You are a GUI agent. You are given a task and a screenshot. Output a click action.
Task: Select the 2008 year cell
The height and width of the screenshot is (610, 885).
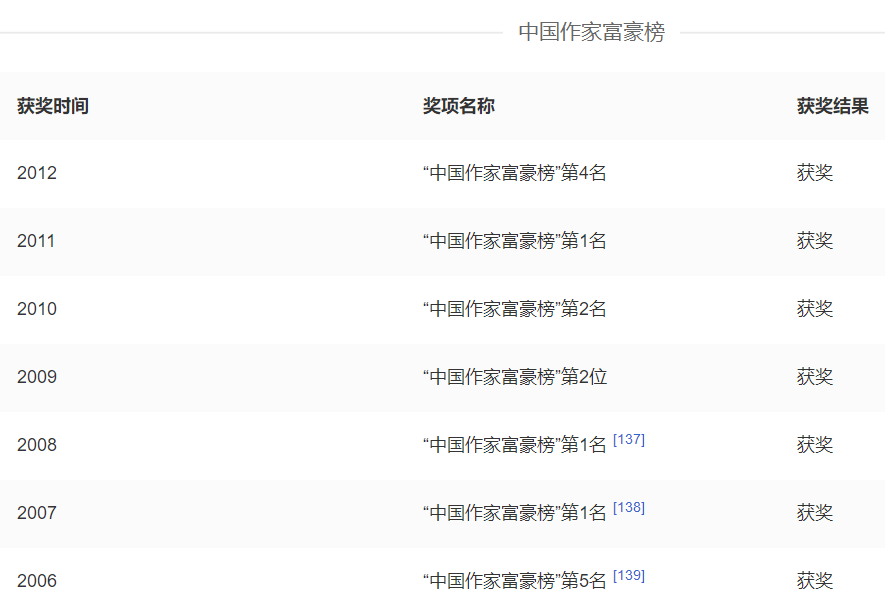point(37,445)
